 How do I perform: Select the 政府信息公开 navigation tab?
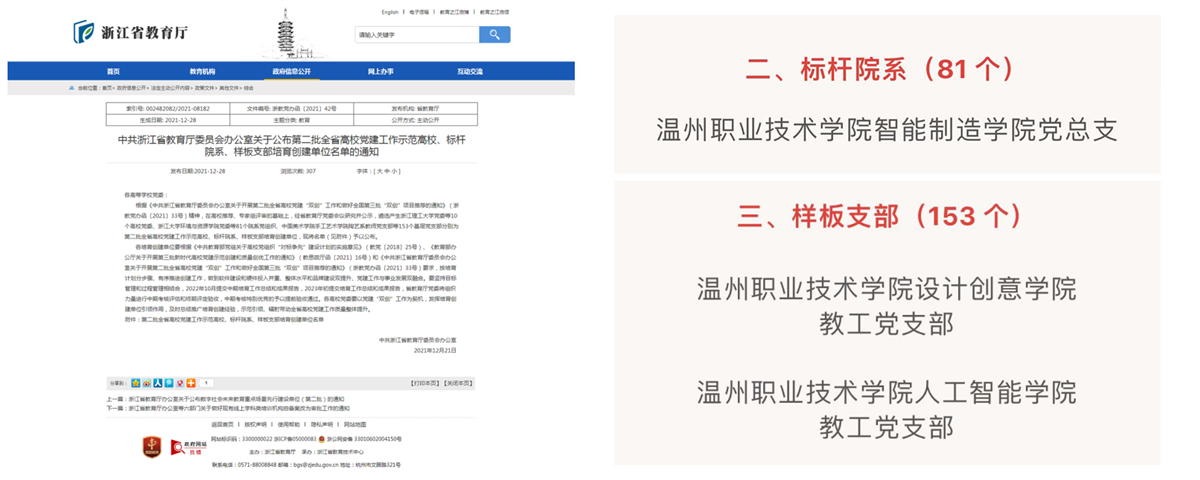point(291,72)
